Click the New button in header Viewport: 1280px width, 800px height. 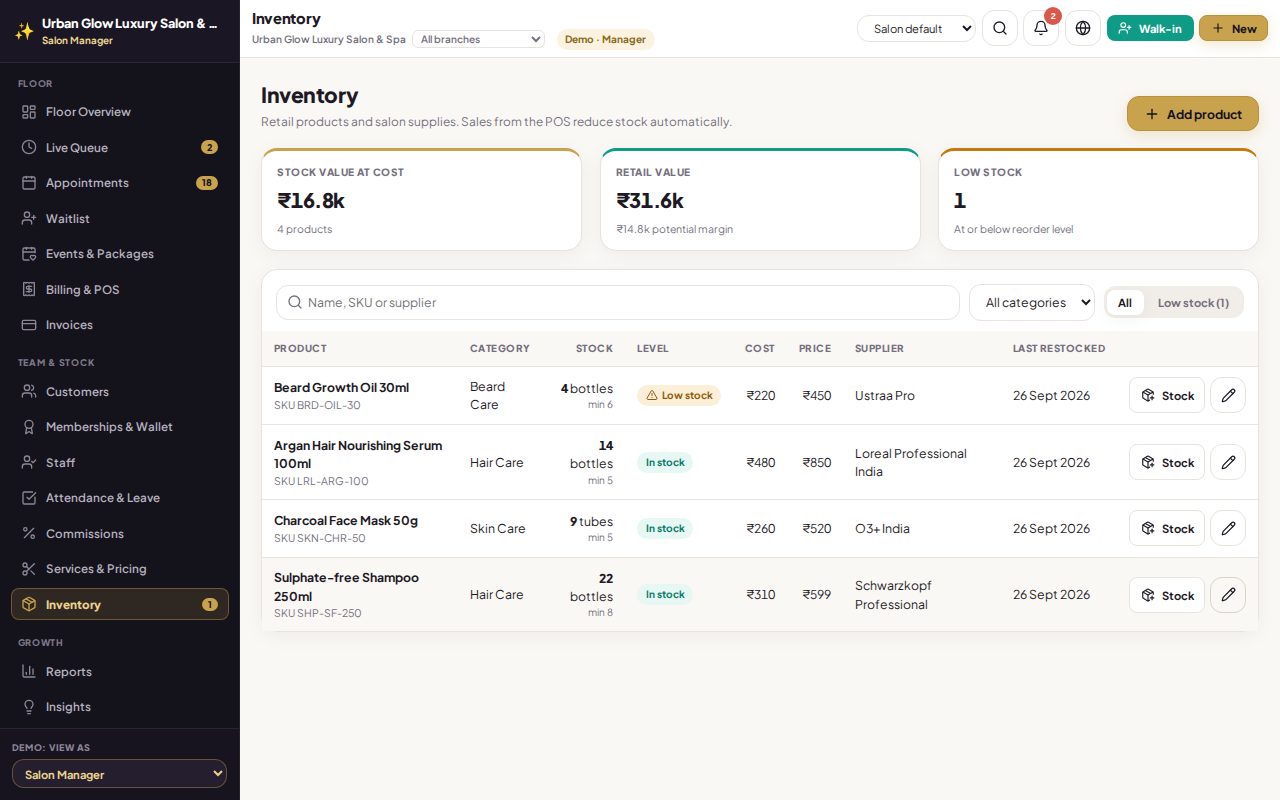1233,28
